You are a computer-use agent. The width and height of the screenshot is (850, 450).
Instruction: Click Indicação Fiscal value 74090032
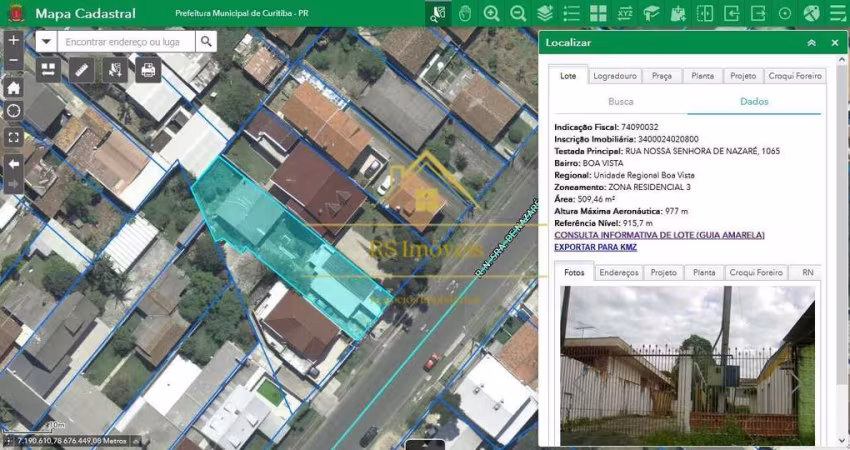tap(640, 127)
